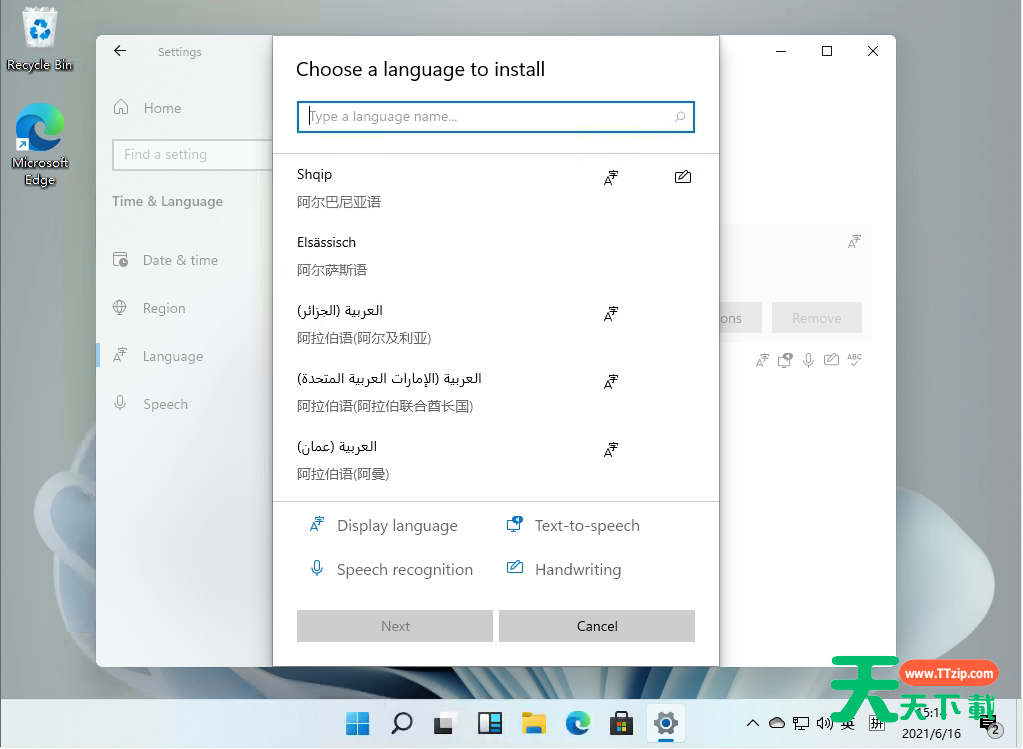Switch to Date & time settings

point(179,259)
